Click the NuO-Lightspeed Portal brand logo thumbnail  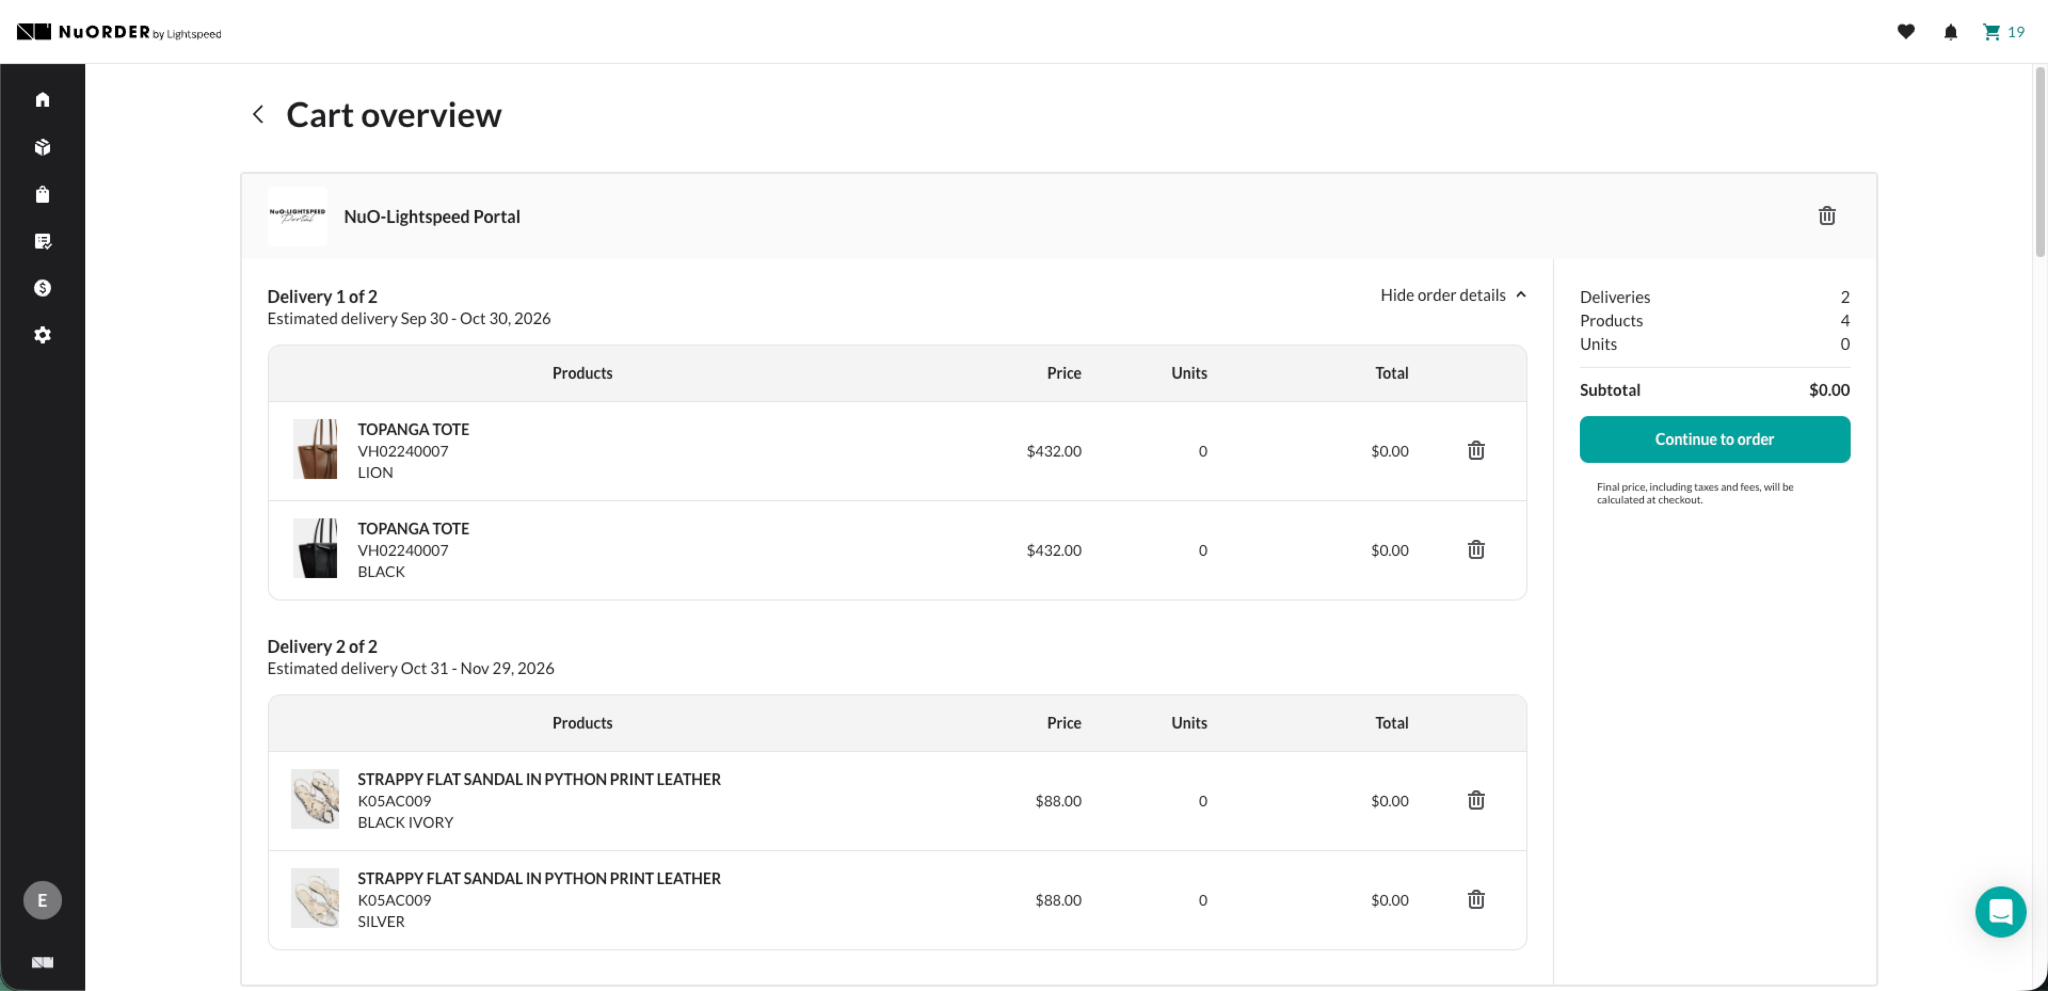[297, 216]
